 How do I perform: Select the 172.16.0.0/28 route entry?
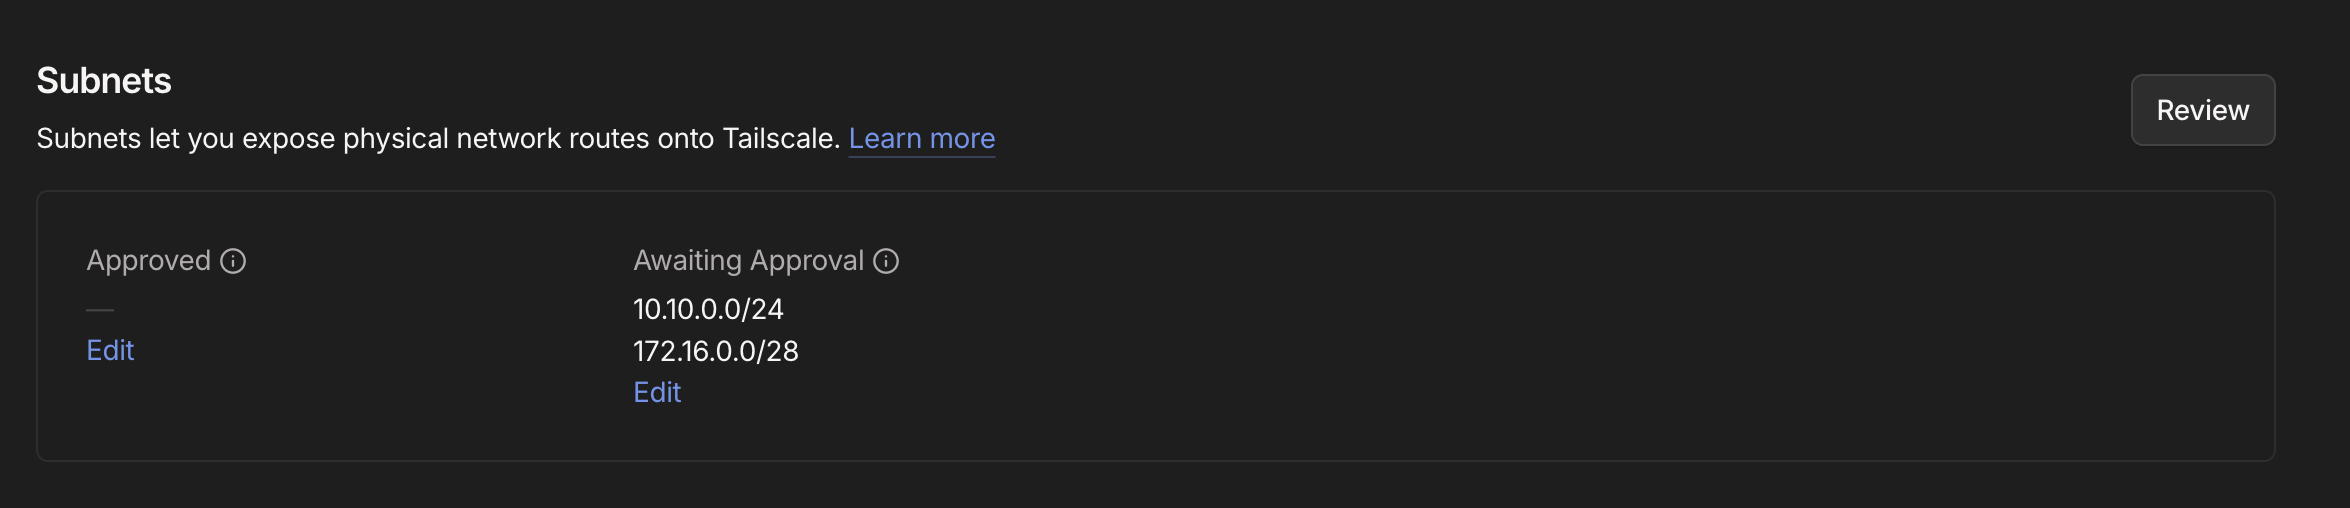point(716,351)
